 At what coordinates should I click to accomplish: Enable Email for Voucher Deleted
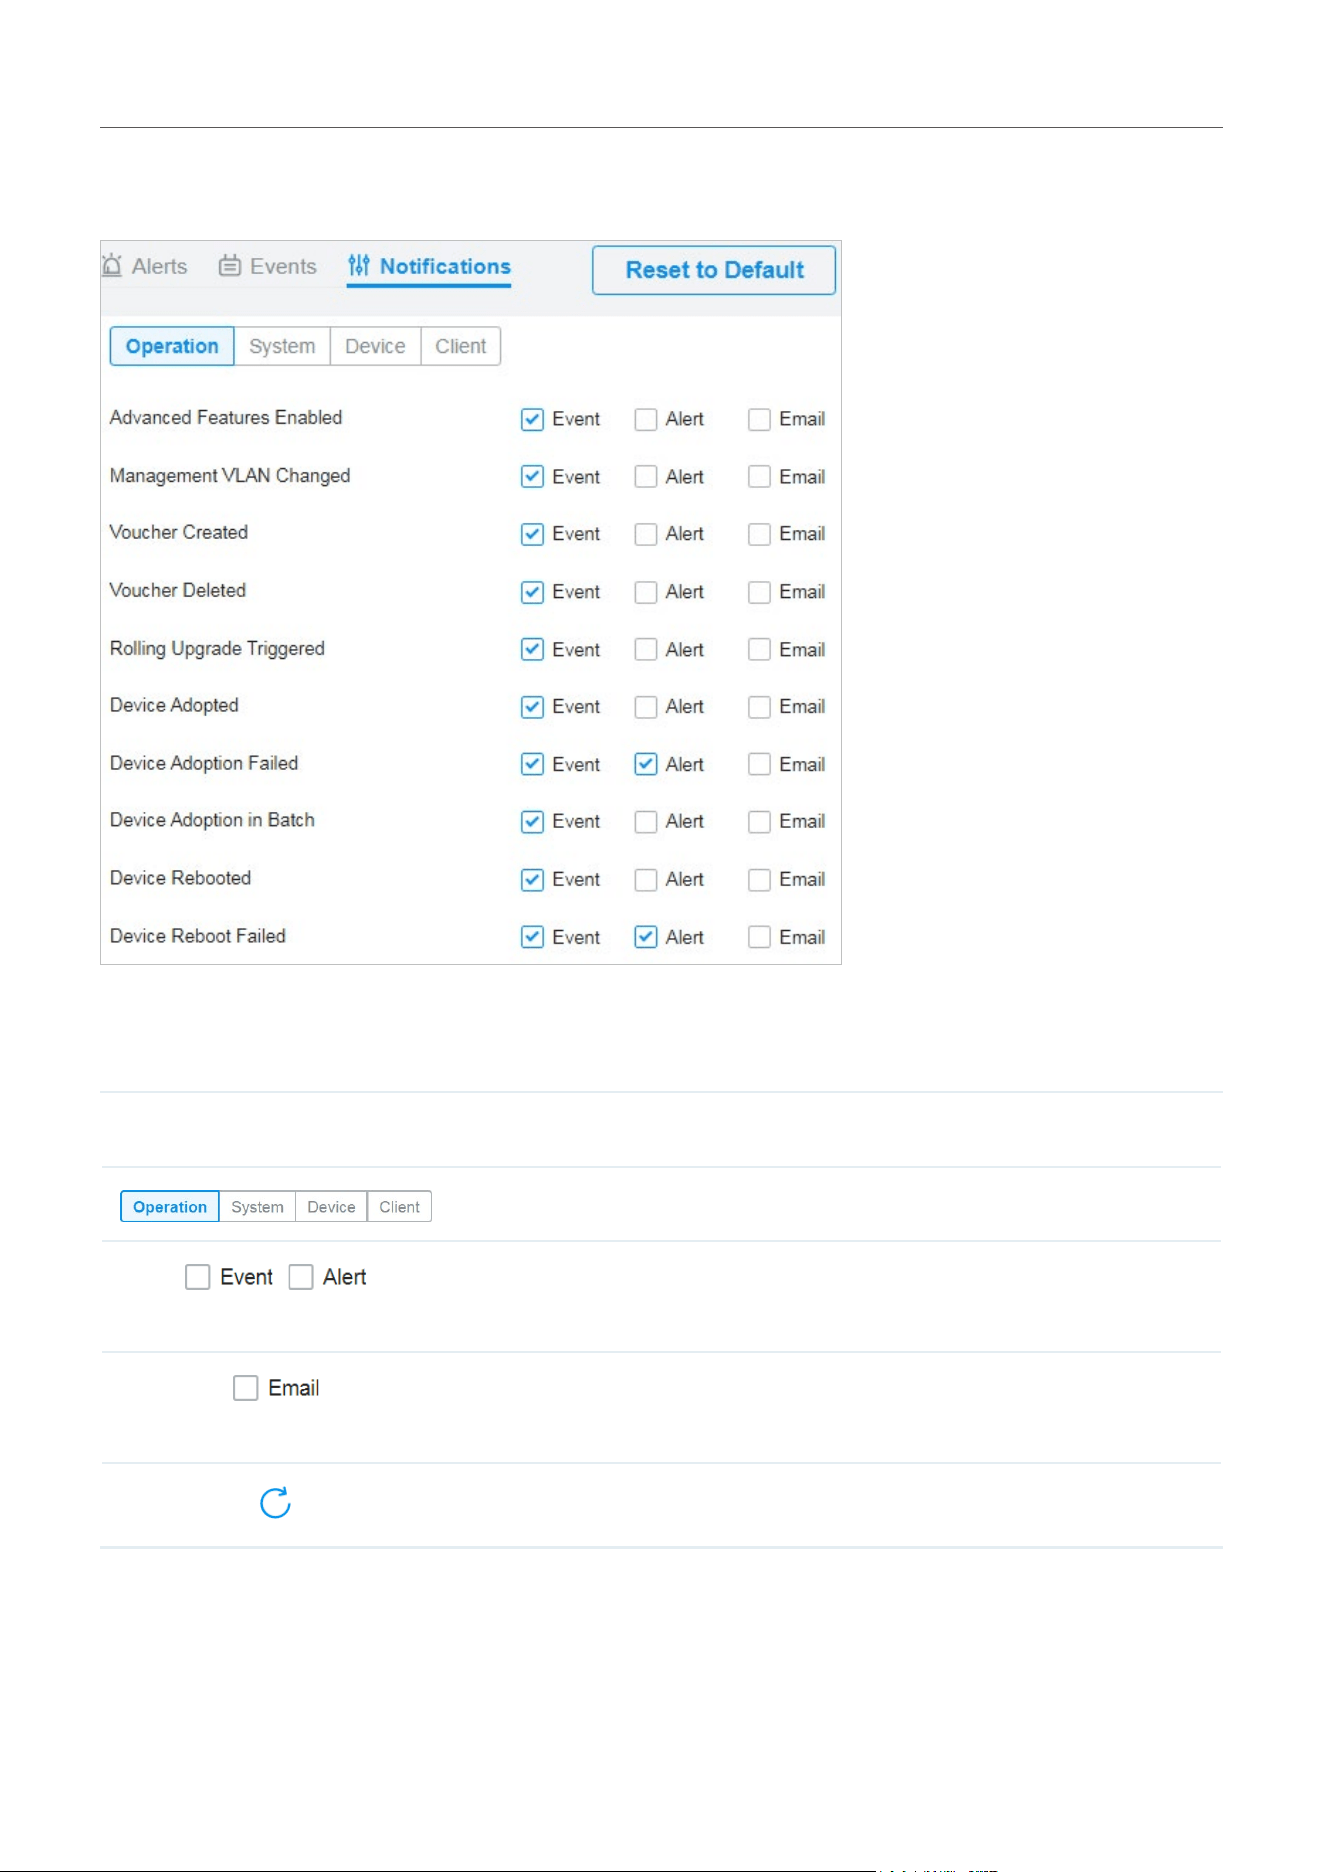pyautogui.click(x=760, y=592)
